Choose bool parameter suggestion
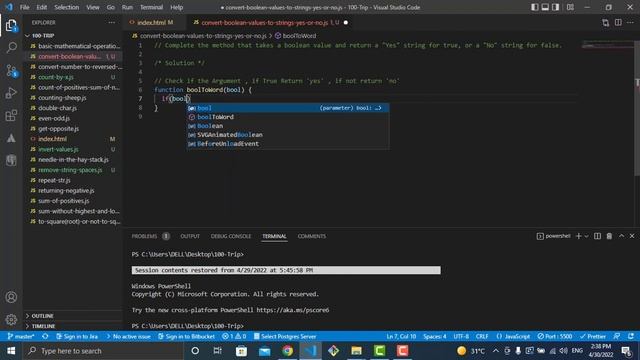The width and height of the screenshot is (640, 360). [288, 108]
